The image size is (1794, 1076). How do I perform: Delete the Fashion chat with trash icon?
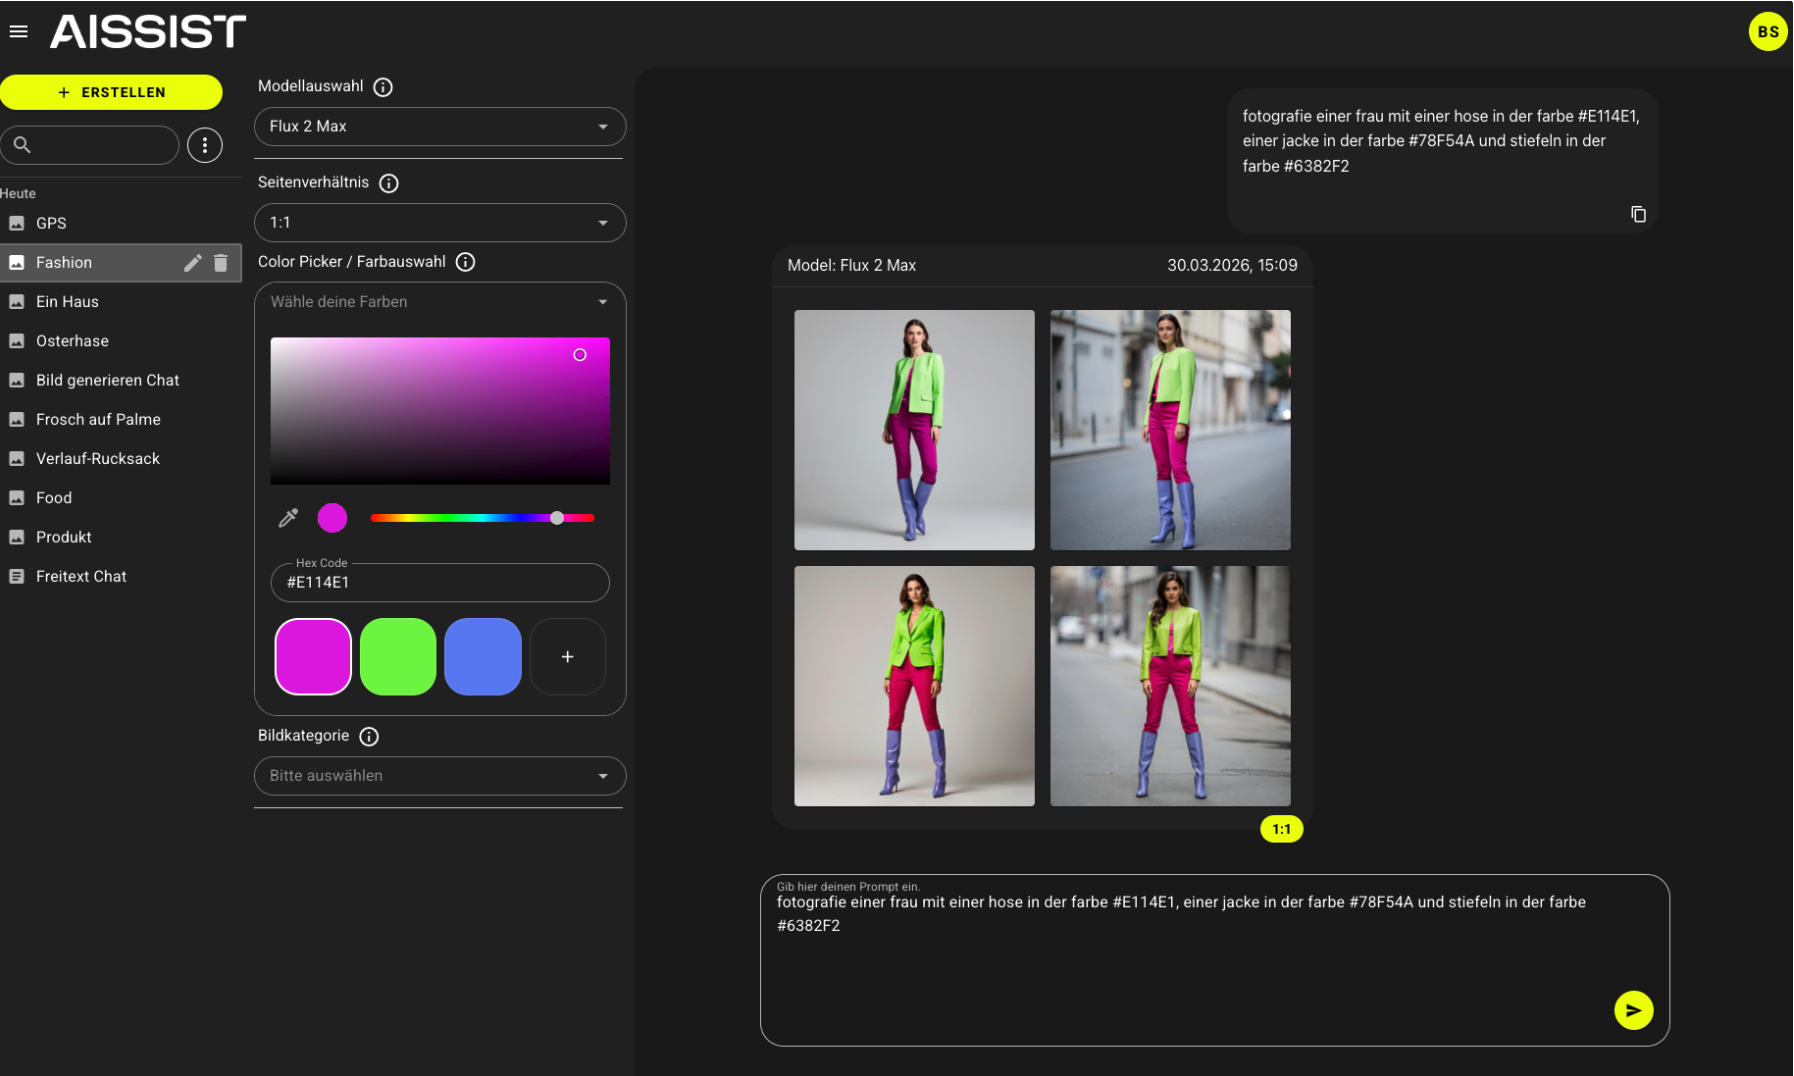click(x=221, y=263)
